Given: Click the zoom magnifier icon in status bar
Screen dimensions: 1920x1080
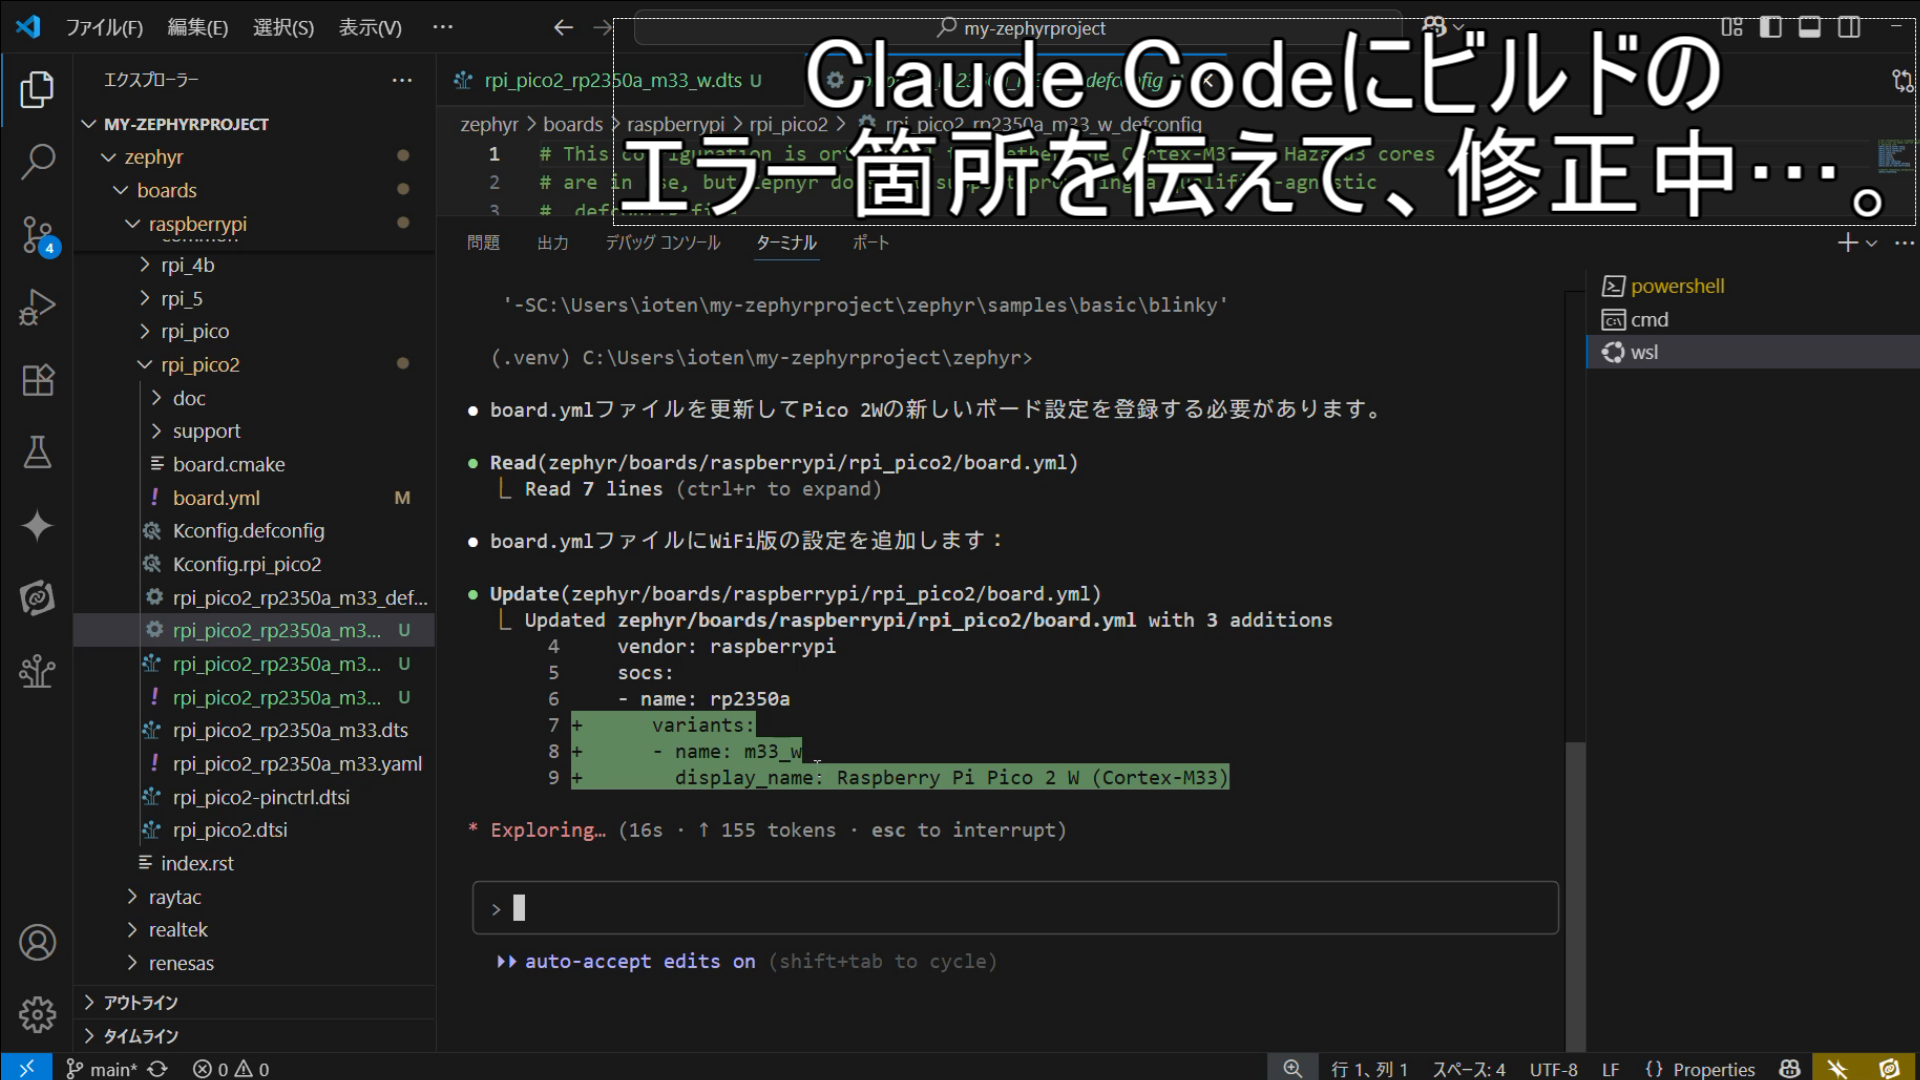Looking at the screenshot, I should pyautogui.click(x=1292, y=1069).
